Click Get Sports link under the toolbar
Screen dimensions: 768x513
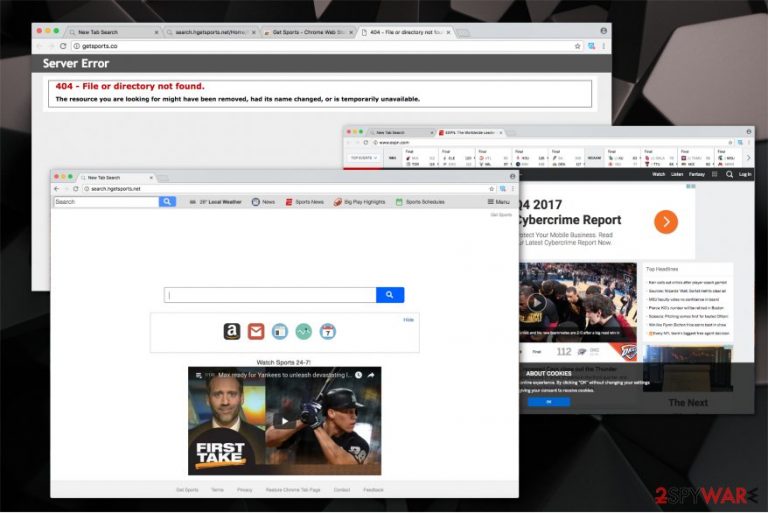pyautogui.click(x=501, y=215)
